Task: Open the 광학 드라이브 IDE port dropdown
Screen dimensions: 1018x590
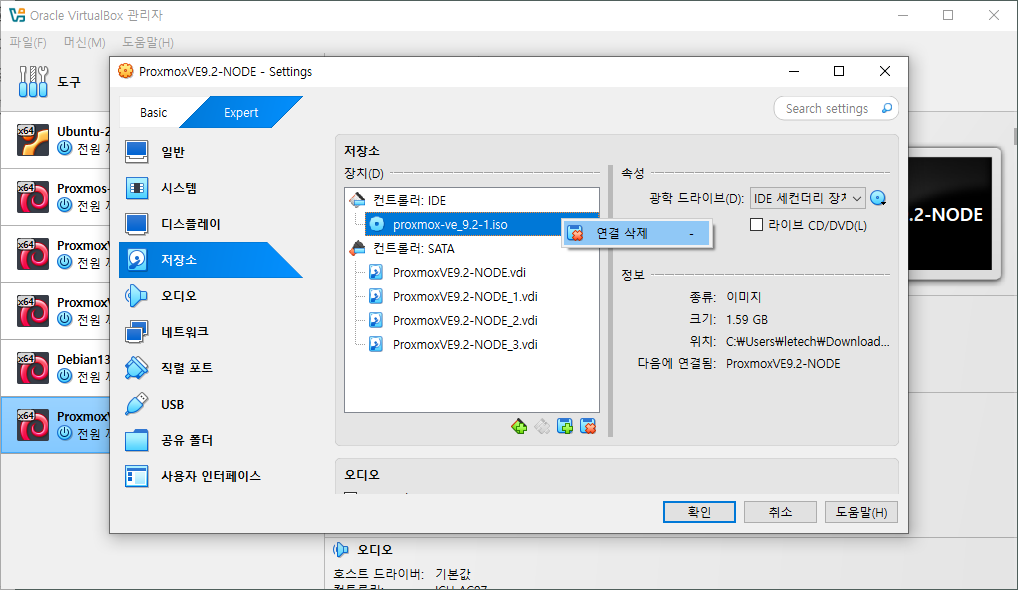Action: 808,199
